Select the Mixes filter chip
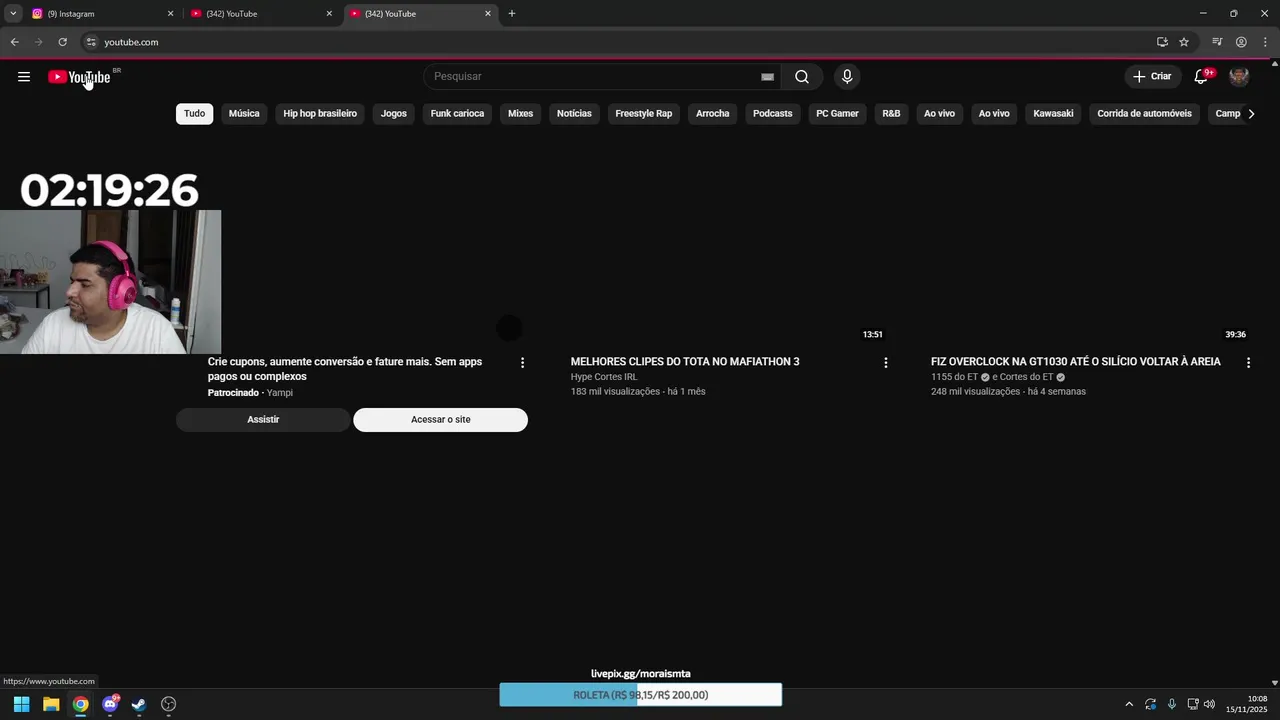Screen dimensions: 1280x720 [520, 114]
